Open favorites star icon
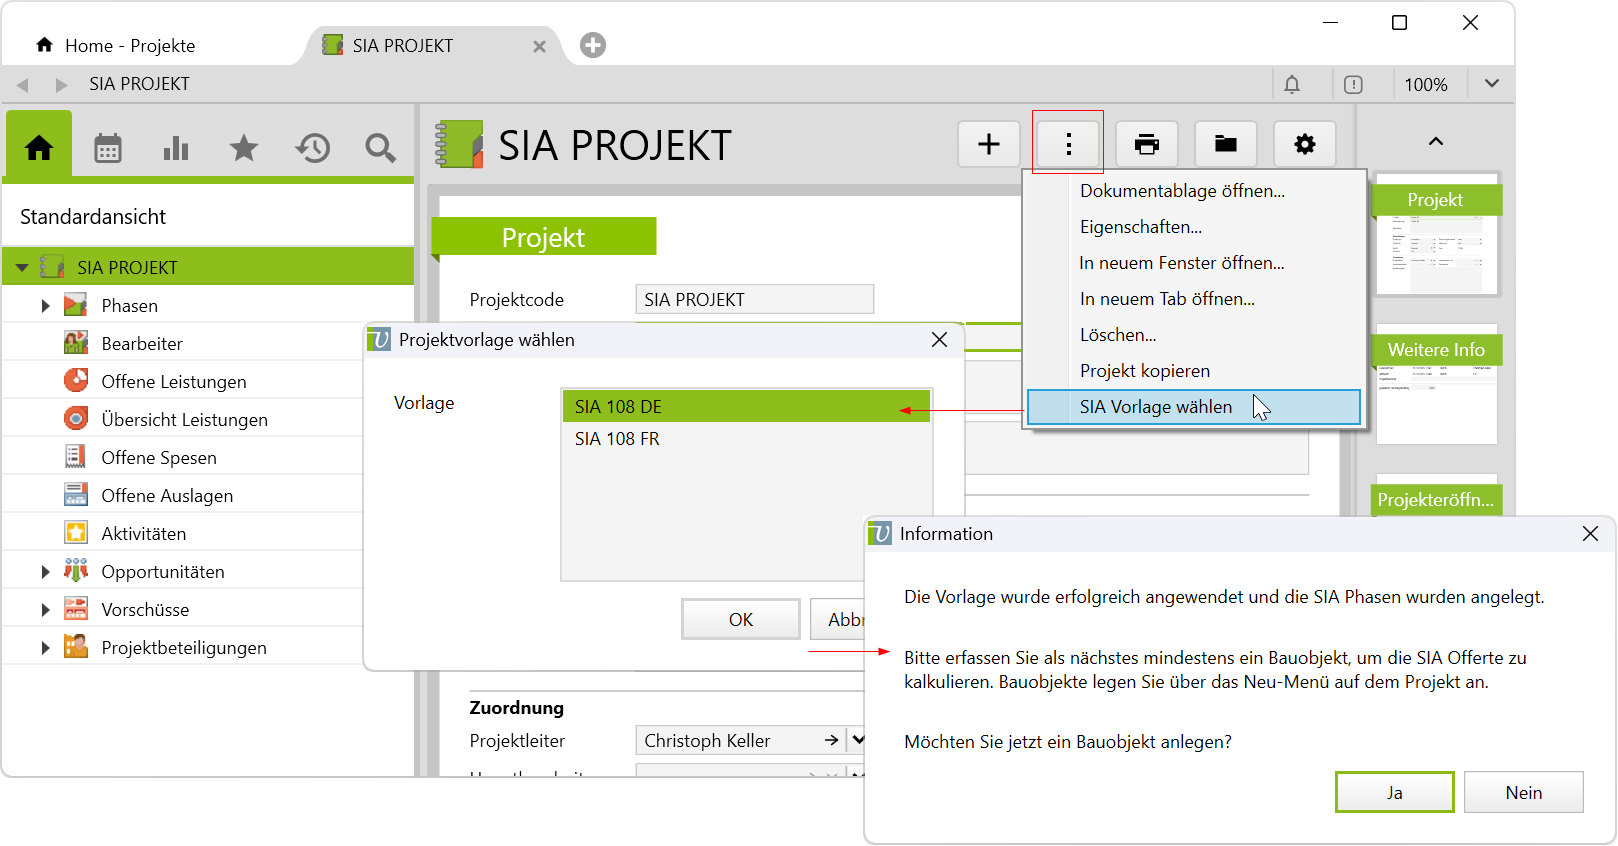The height and width of the screenshot is (846, 1618). tap(244, 148)
